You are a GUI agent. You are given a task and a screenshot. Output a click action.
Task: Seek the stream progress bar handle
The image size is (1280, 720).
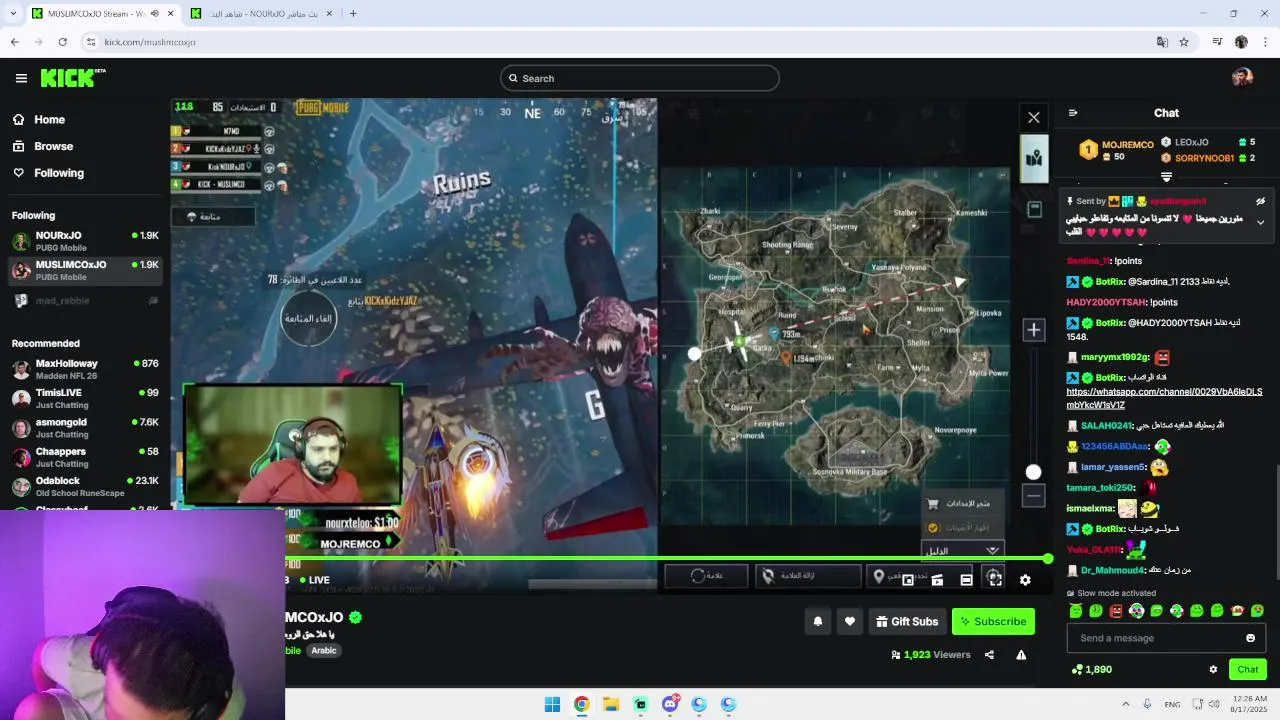pos(1047,559)
